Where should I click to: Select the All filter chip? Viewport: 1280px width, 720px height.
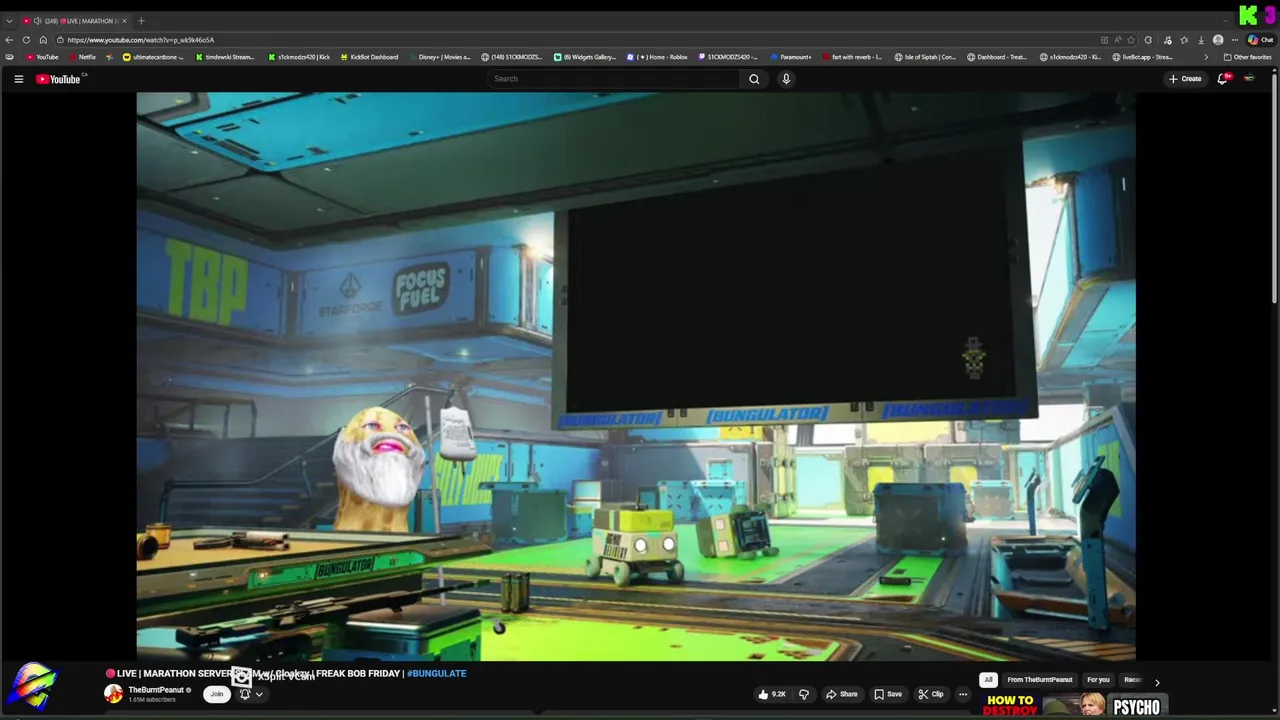tap(988, 680)
